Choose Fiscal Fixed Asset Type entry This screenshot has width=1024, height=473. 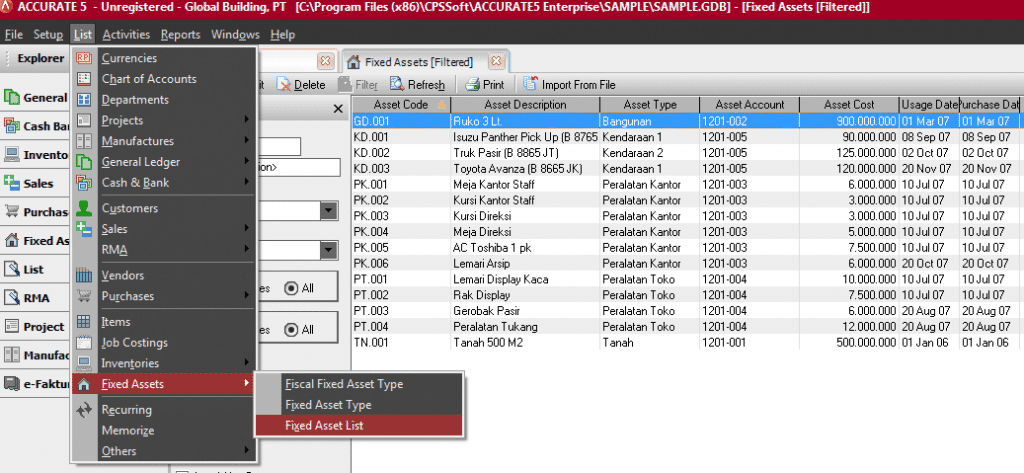[359, 384]
